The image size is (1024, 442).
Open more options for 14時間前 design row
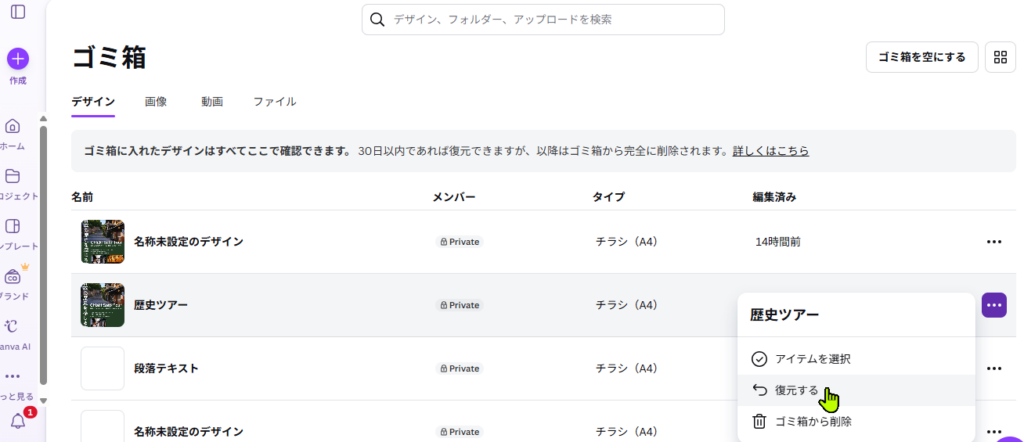click(x=994, y=242)
